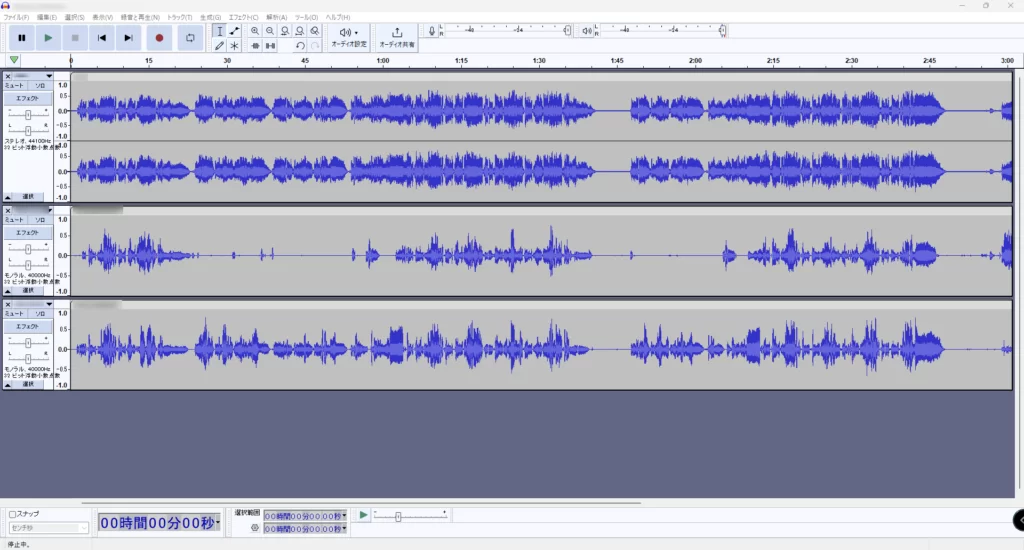Select the Draw pencil tool

click(x=219, y=45)
